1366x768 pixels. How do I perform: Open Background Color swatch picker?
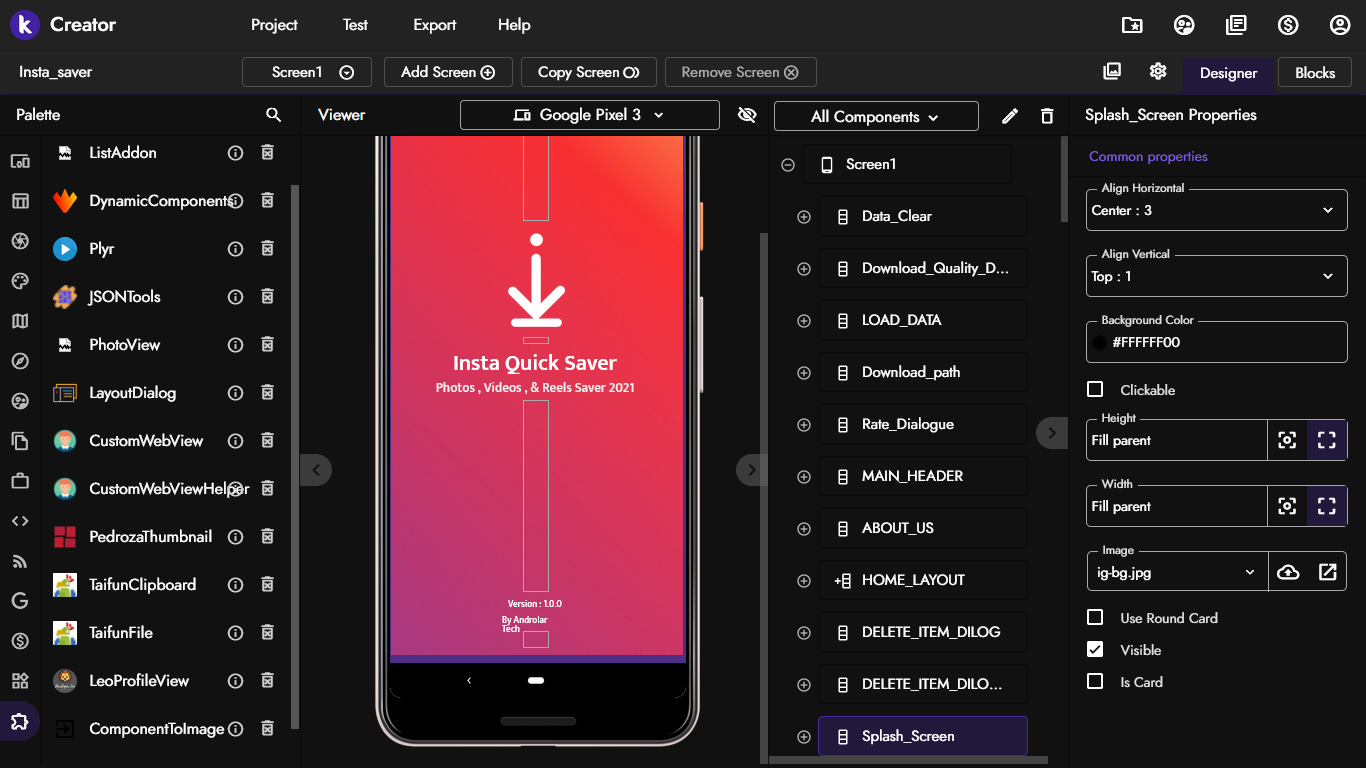tap(1100, 342)
